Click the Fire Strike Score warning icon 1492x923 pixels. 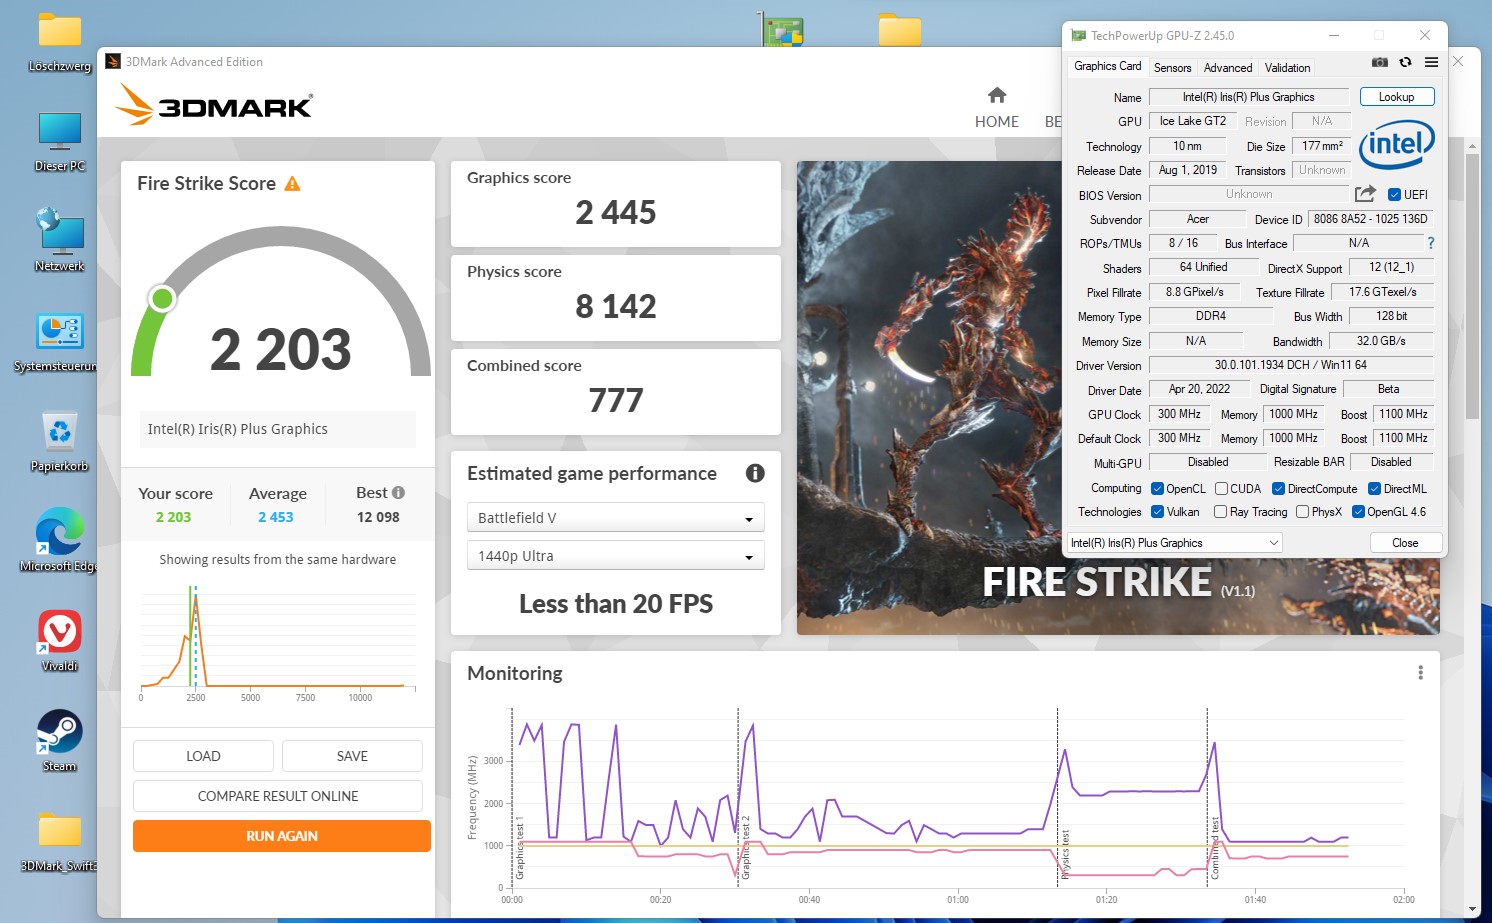coord(292,184)
